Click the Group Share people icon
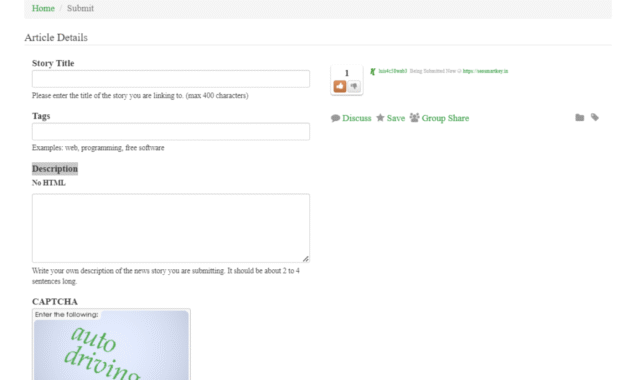 pyautogui.click(x=414, y=118)
